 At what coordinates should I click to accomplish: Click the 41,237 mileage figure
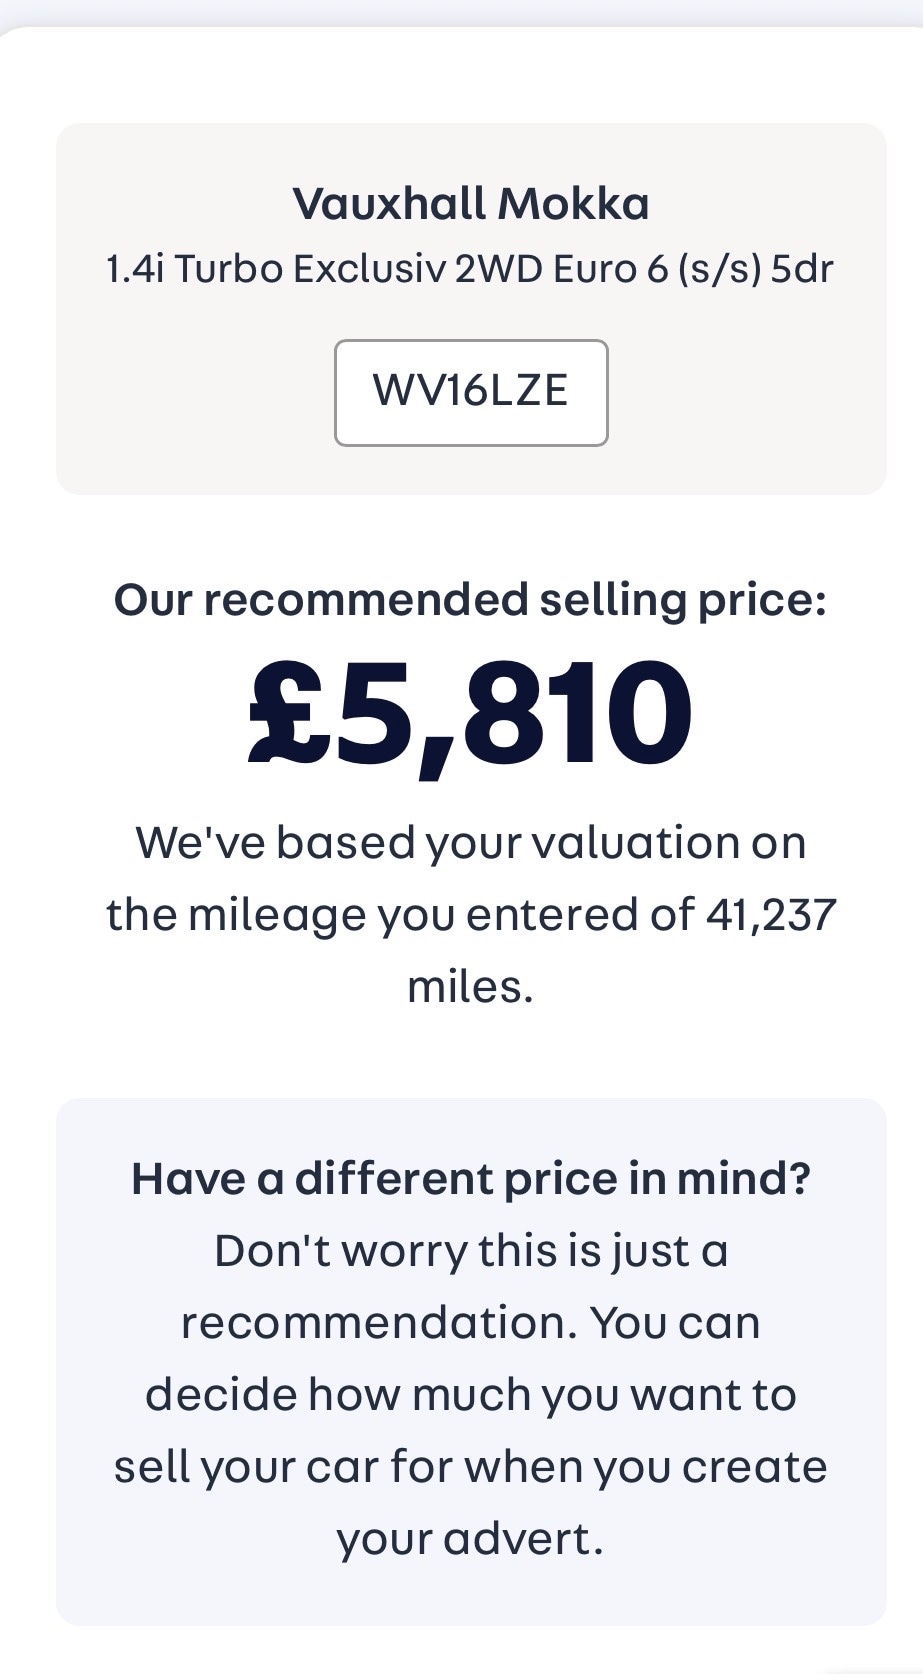coord(770,914)
